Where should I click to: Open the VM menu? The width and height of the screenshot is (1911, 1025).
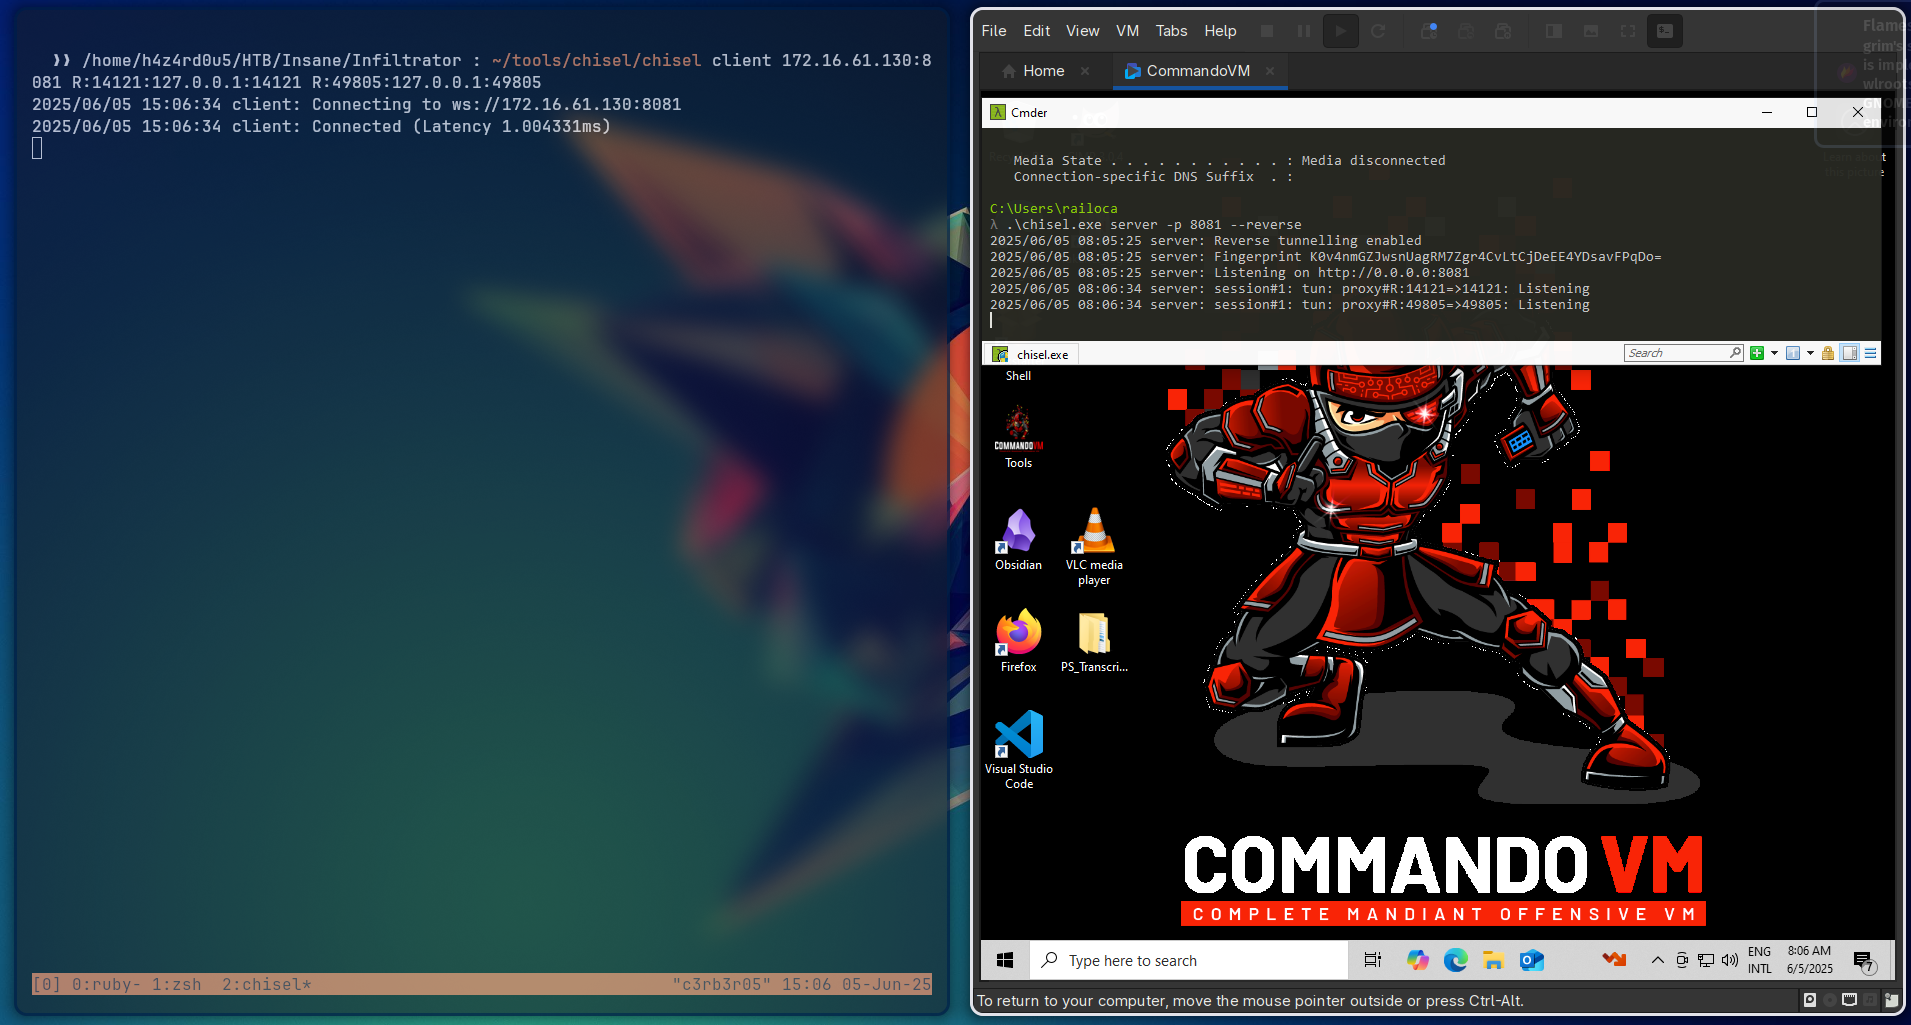pos(1127,31)
